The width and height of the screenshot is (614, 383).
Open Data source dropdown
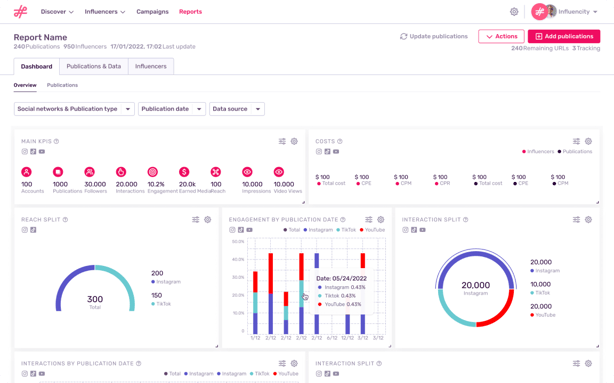pyautogui.click(x=237, y=109)
